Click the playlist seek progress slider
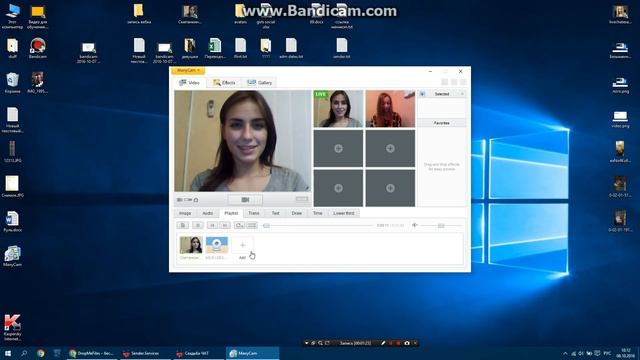This screenshot has width=640, height=360. 318,225
